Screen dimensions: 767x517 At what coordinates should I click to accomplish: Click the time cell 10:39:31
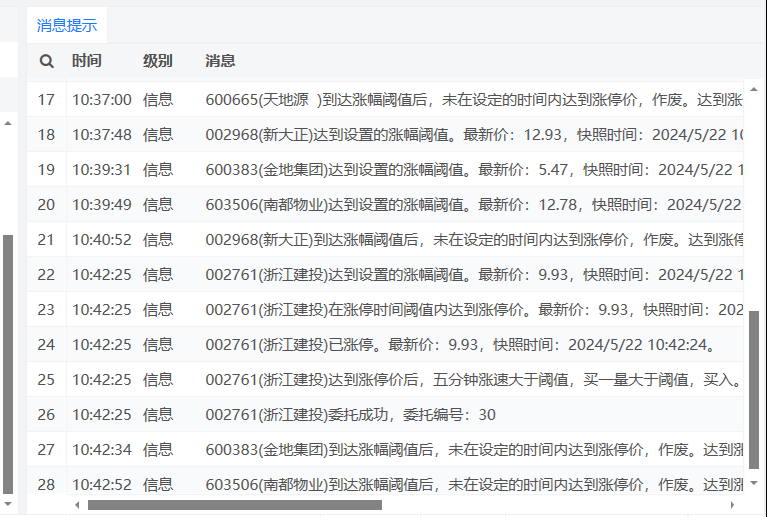pyautogui.click(x=102, y=170)
